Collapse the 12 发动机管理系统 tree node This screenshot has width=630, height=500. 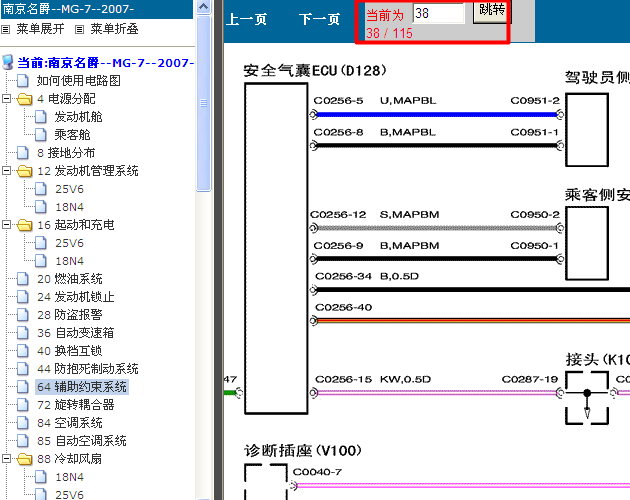[6, 170]
